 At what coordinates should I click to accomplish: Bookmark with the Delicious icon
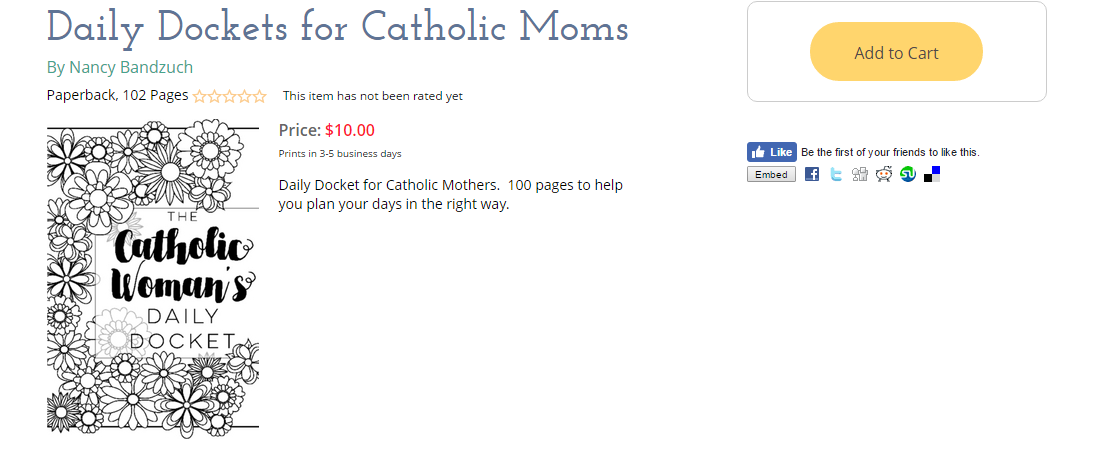pos(932,174)
